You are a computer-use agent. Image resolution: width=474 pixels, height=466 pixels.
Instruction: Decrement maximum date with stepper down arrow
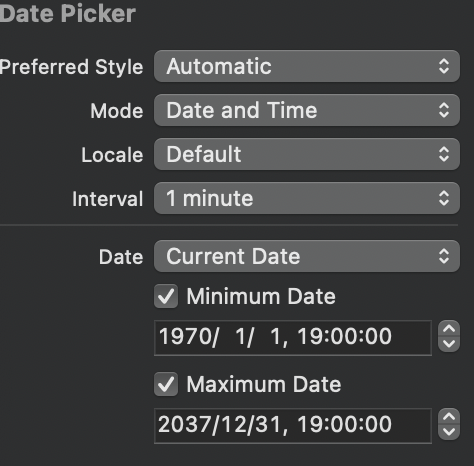449,432
